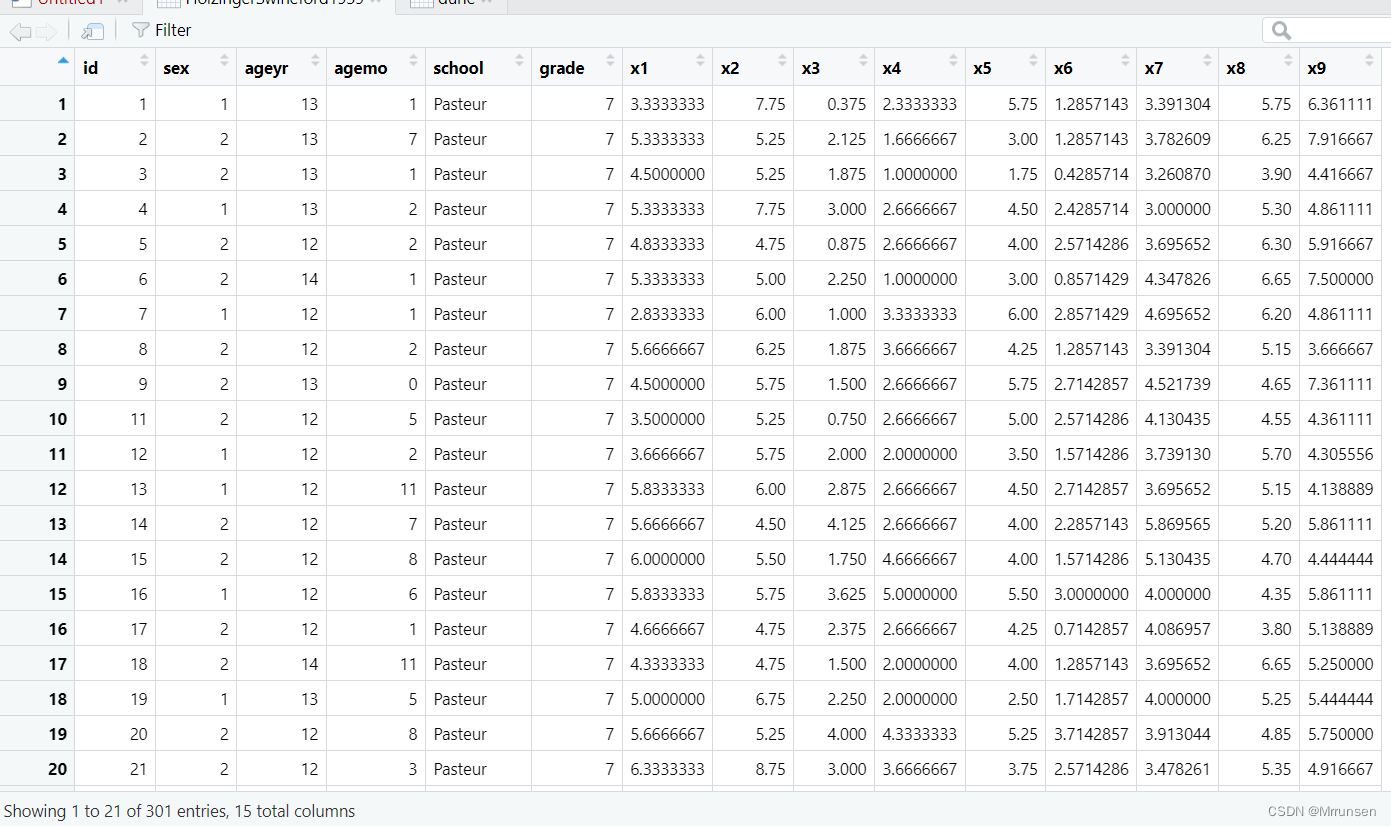Click x3 value 3.625
This screenshot has width=1391, height=826.
pos(846,594)
